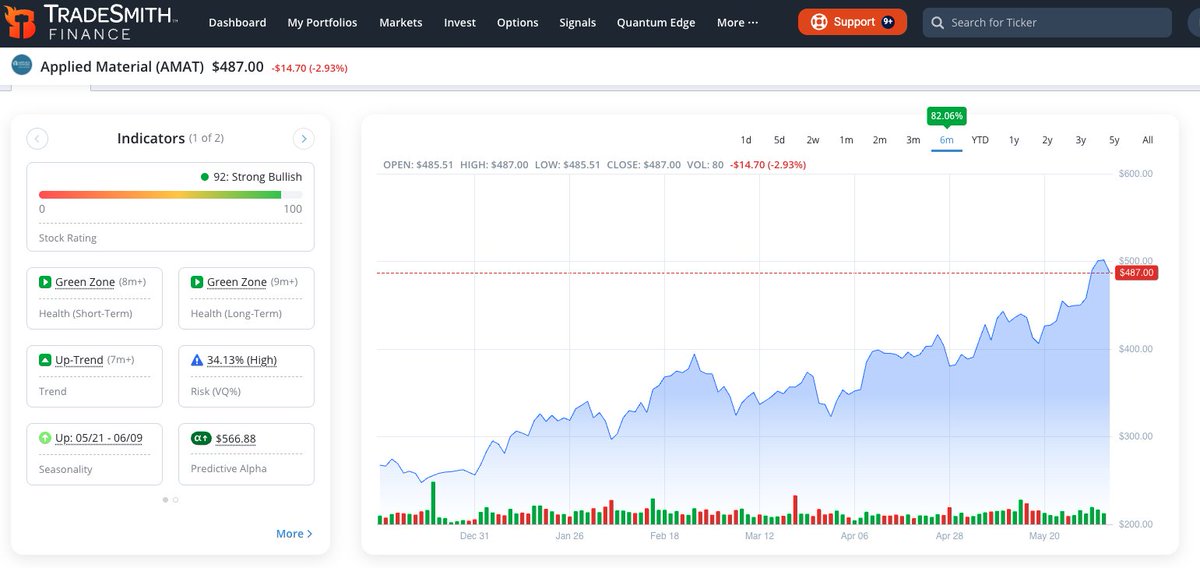
Task: Click the Dec 31 date axis label
Action: click(x=474, y=536)
